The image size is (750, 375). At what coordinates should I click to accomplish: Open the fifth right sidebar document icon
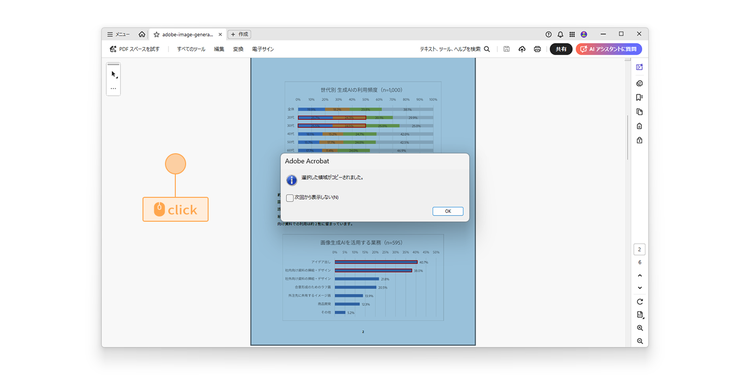[x=640, y=126]
